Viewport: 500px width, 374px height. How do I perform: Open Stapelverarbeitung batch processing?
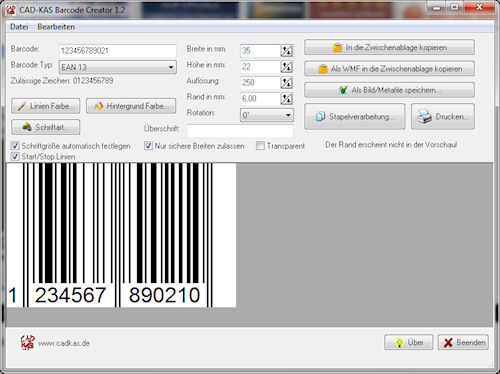355,117
